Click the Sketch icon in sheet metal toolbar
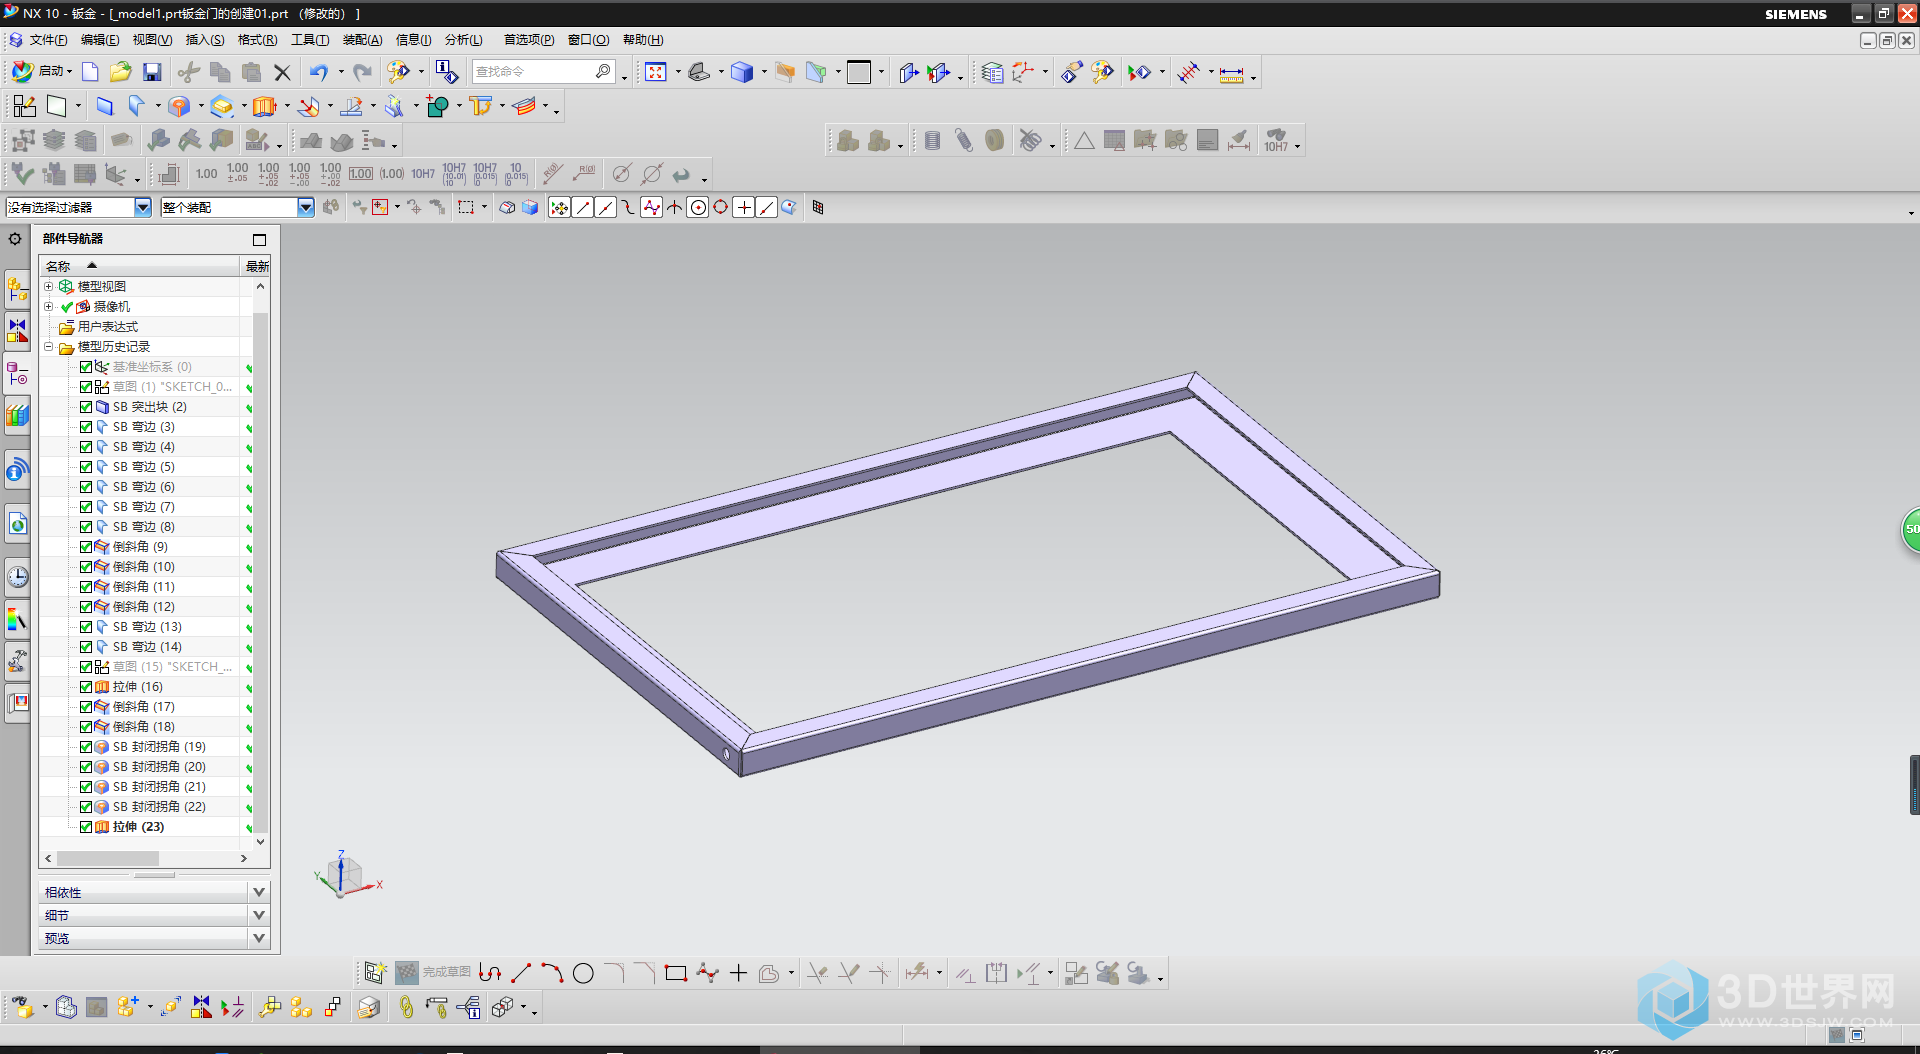The width and height of the screenshot is (1920, 1054). (x=24, y=106)
